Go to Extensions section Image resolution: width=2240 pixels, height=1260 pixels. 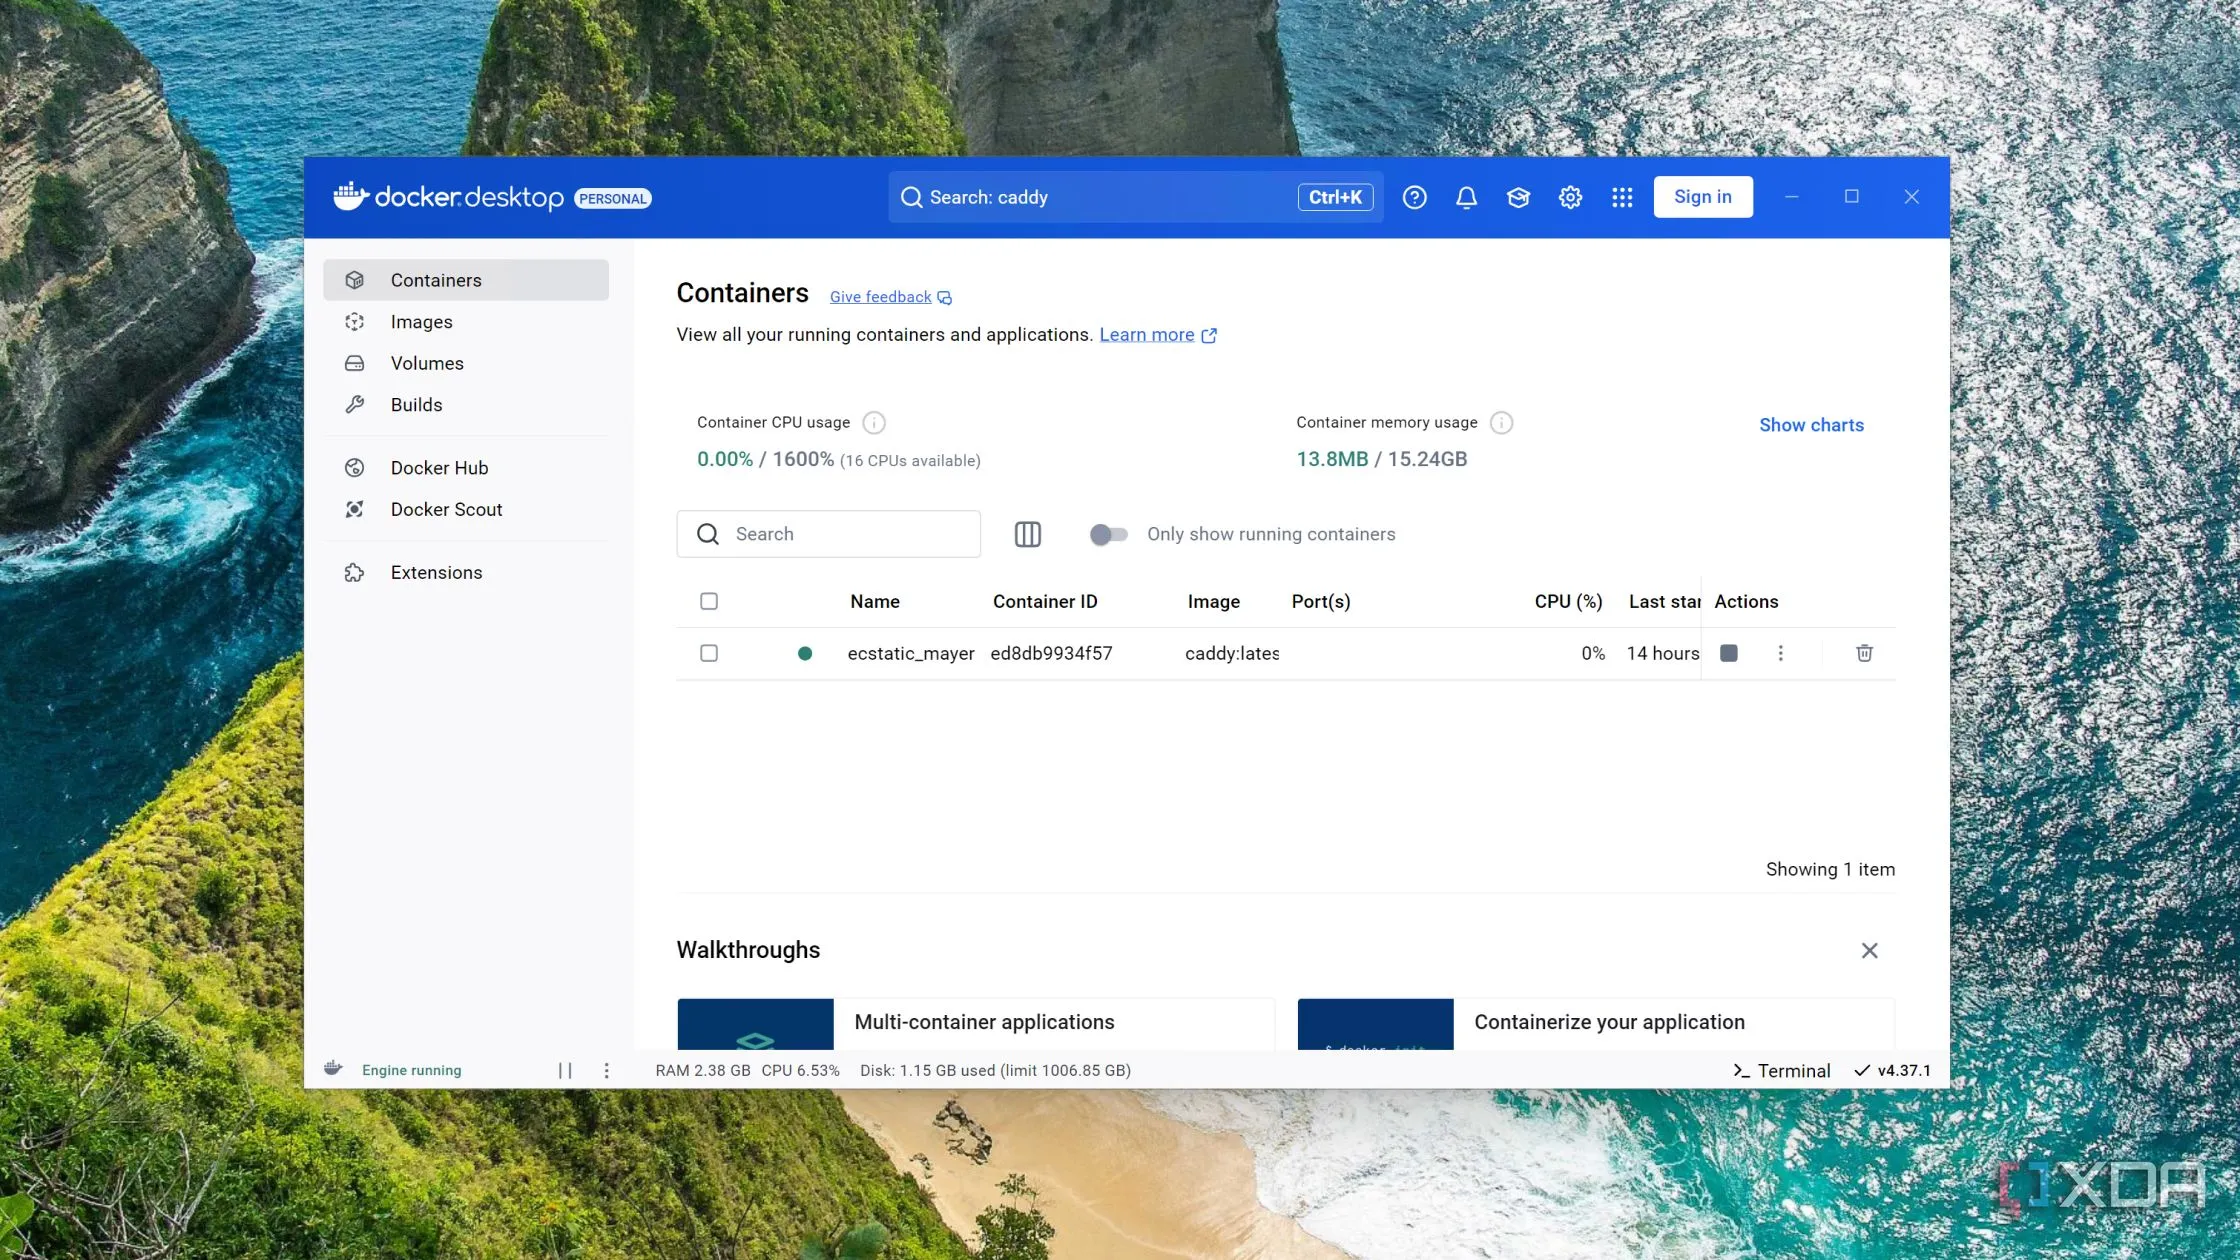[466, 572]
